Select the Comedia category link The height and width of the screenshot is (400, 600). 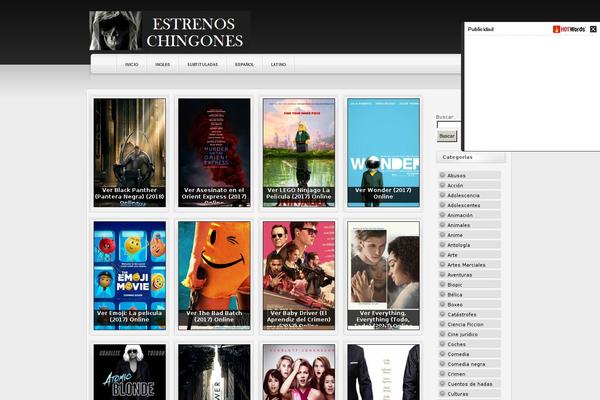(x=458, y=354)
